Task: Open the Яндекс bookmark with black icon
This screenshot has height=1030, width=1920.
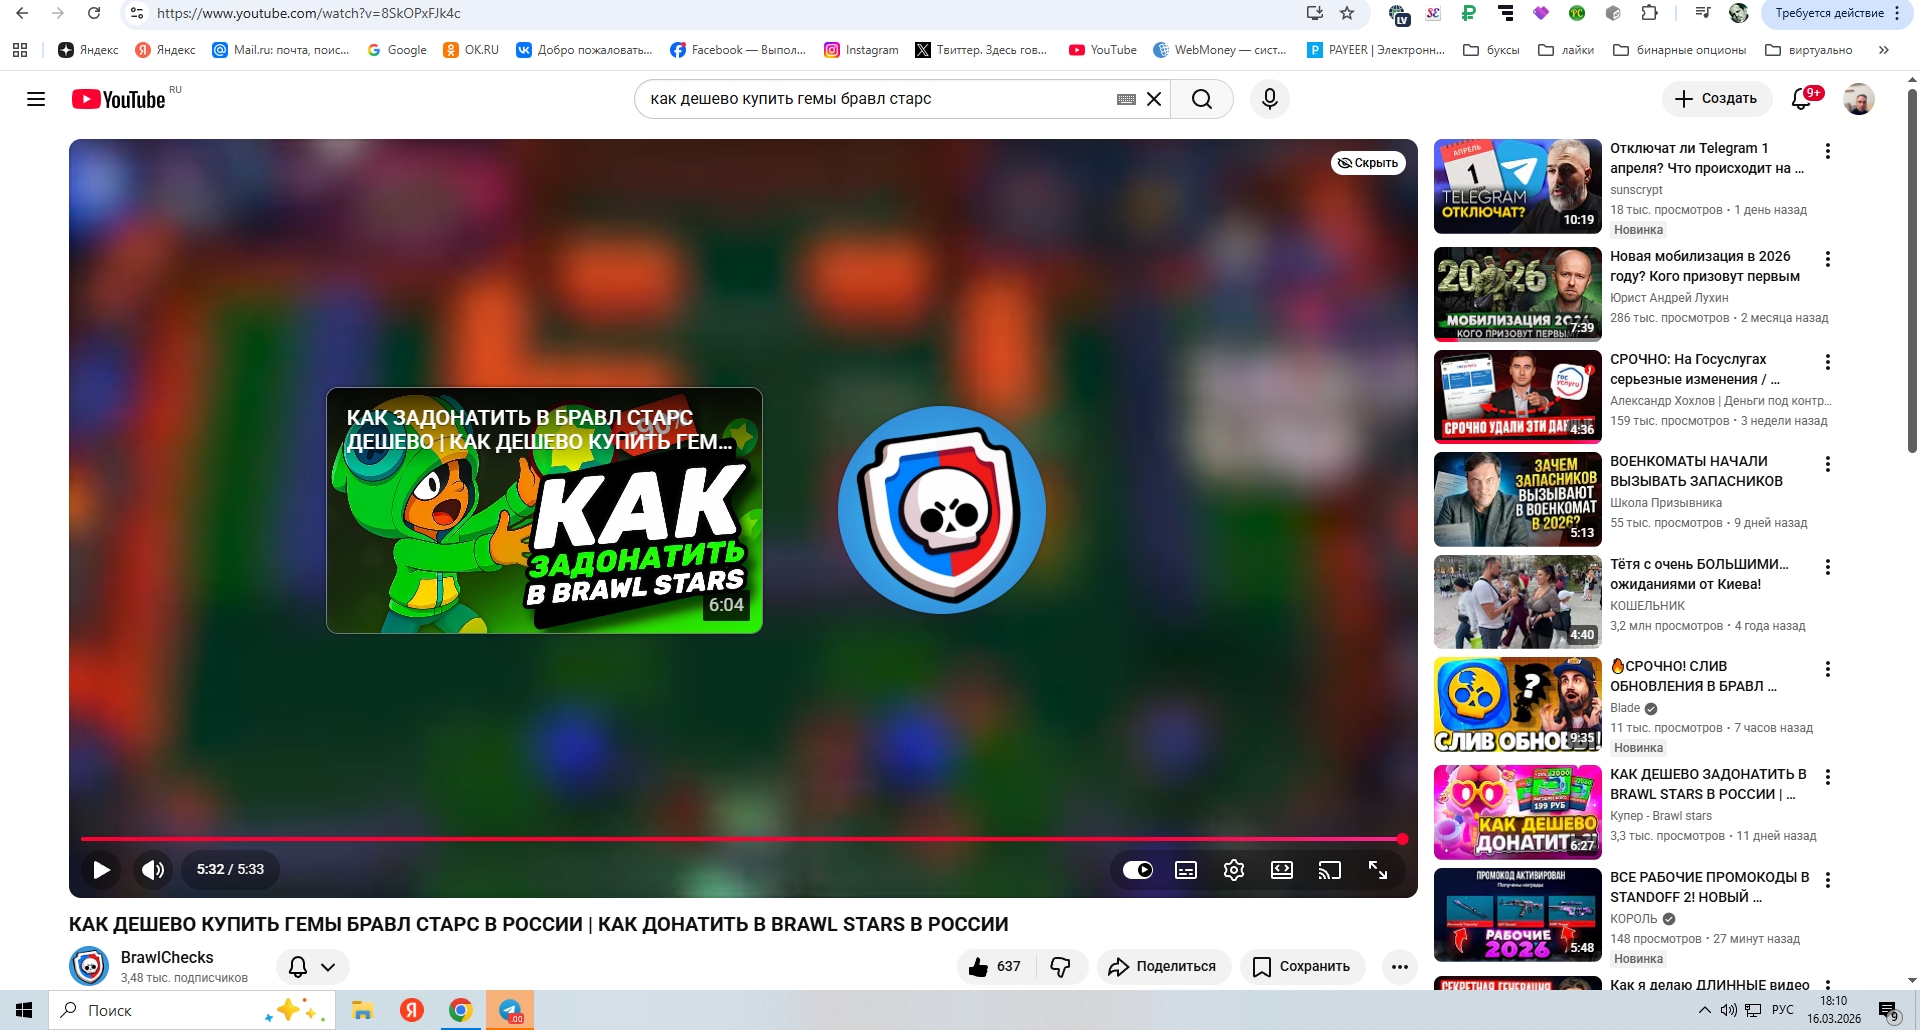Action: [x=88, y=50]
